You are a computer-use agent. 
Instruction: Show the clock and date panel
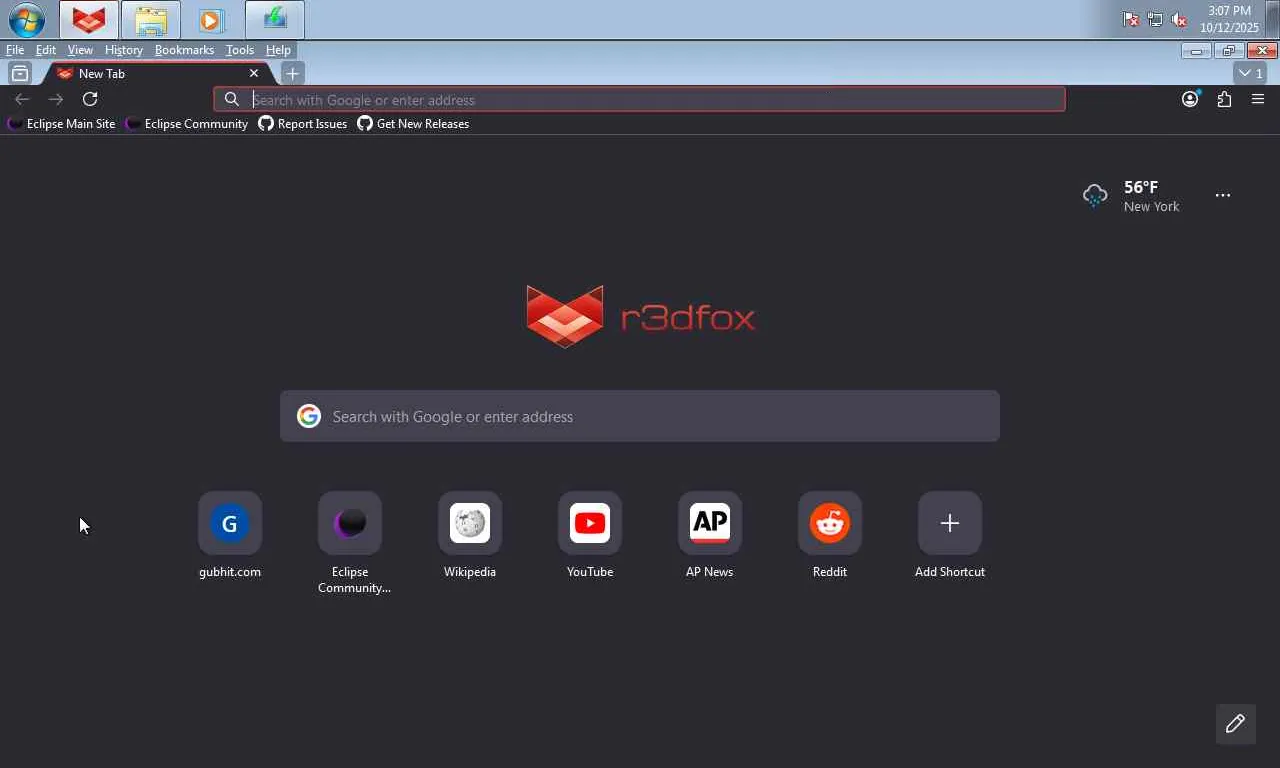click(1229, 19)
